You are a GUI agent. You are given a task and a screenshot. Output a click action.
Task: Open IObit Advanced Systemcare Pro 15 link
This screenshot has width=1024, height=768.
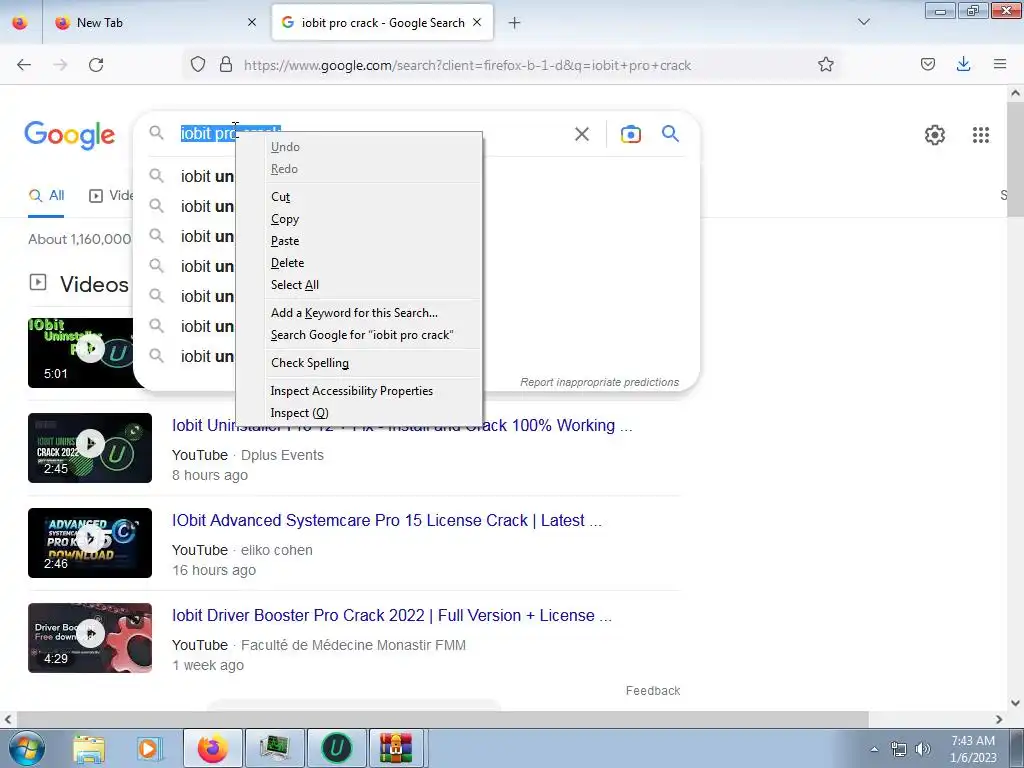[387, 520]
